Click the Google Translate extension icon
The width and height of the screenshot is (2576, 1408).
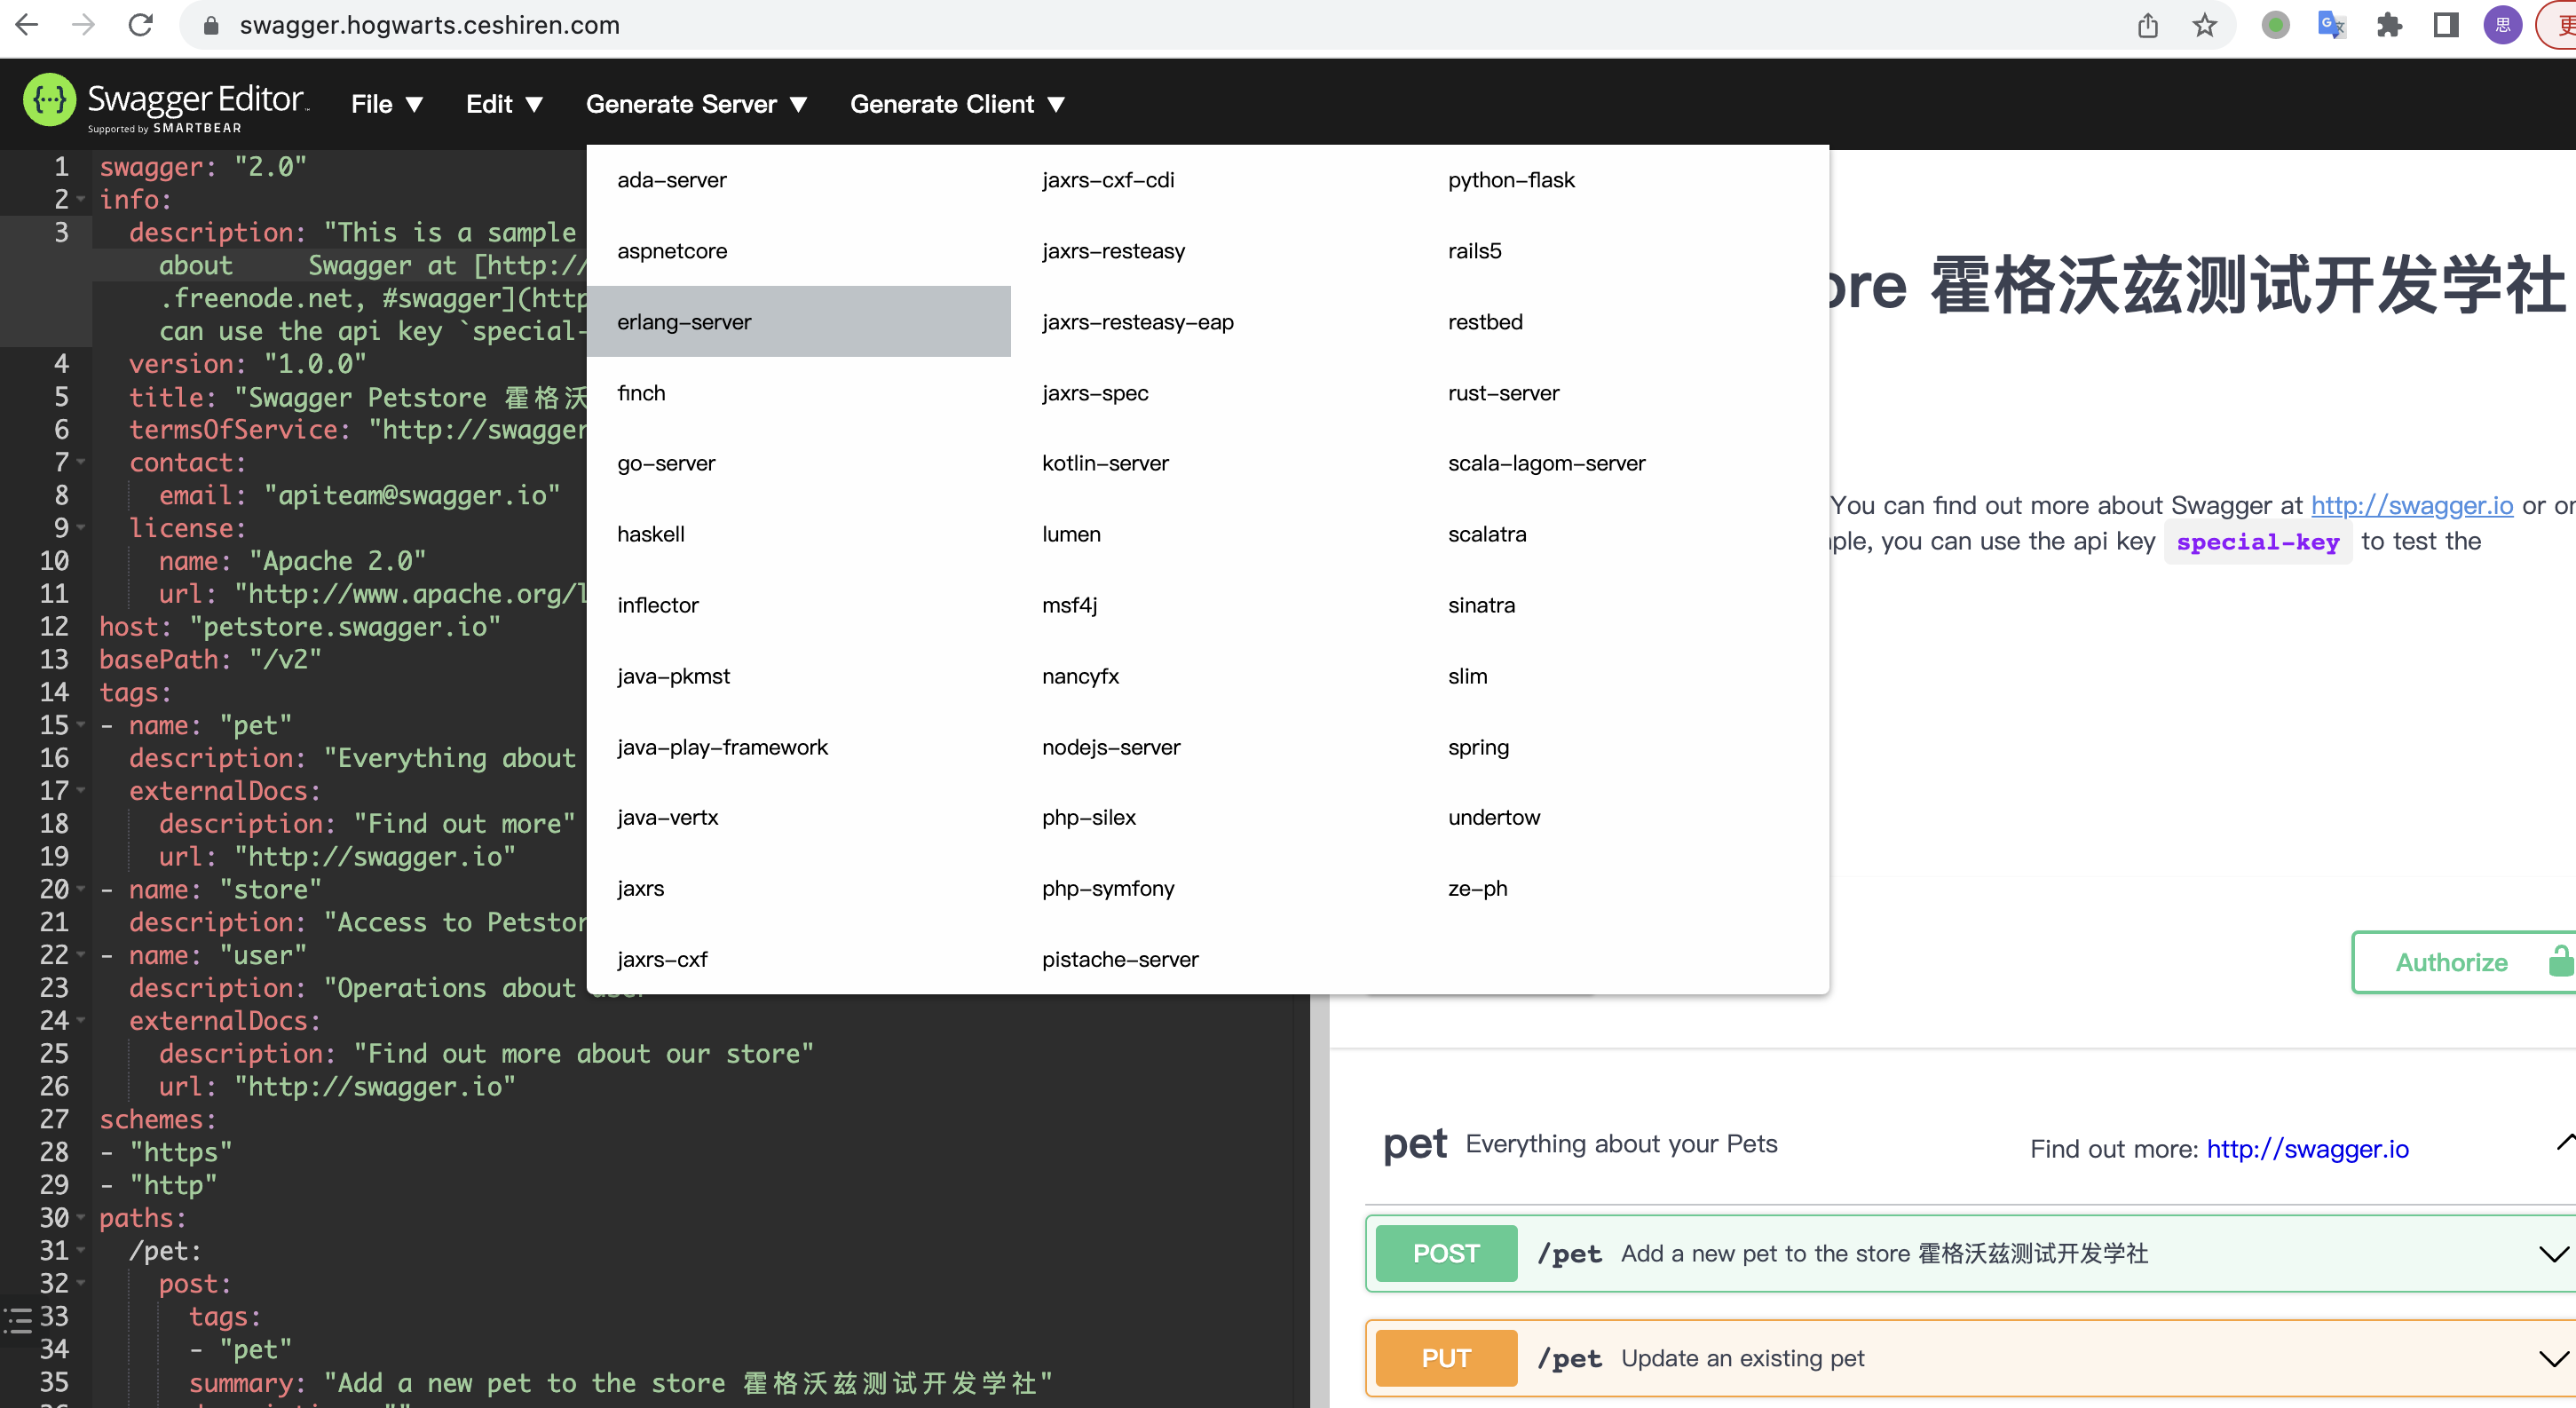click(2331, 25)
